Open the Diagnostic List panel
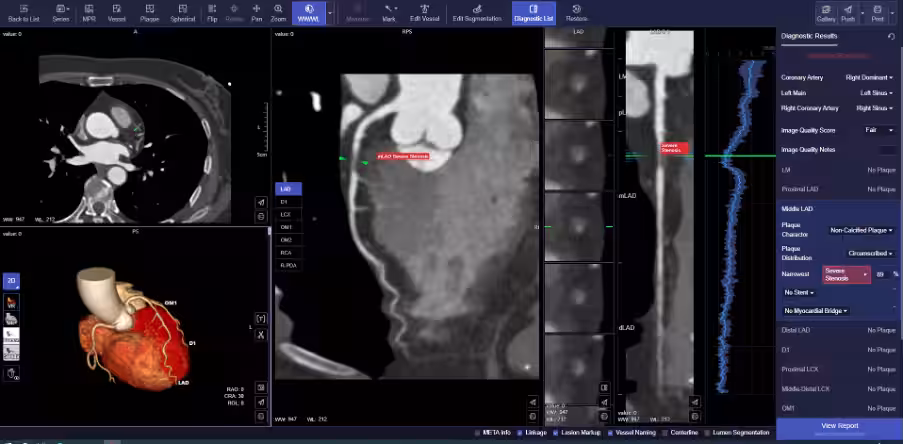Image resolution: width=904 pixels, height=444 pixels. 533,12
